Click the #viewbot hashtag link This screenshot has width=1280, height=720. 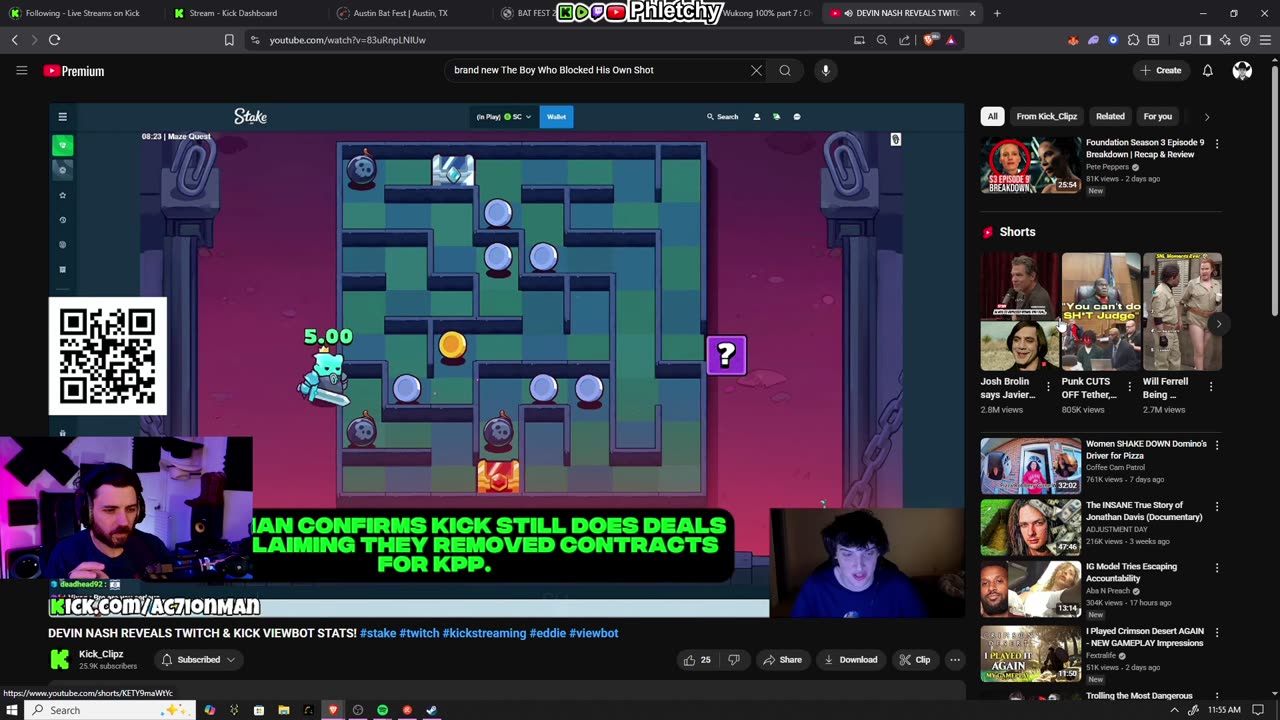point(594,633)
